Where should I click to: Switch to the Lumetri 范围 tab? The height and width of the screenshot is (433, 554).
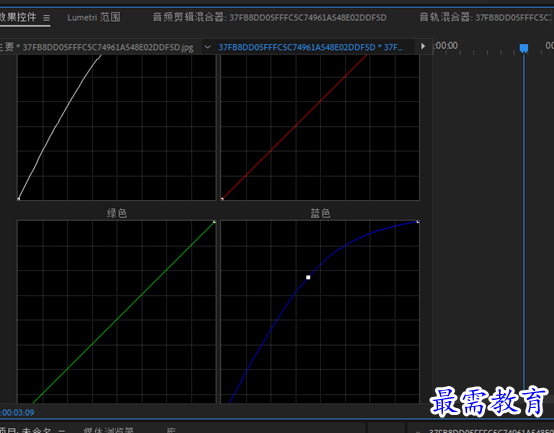pos(94,17)
